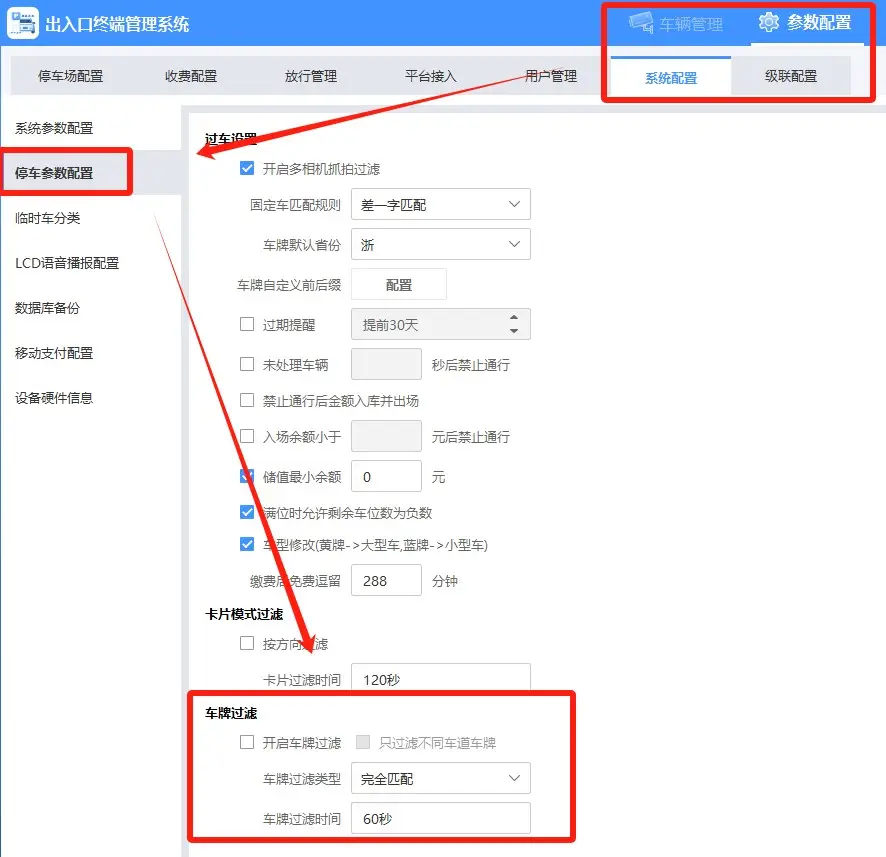
Task: Click the 缴费后免费逗留 minutes field
Action: click(x=386, y=581)
